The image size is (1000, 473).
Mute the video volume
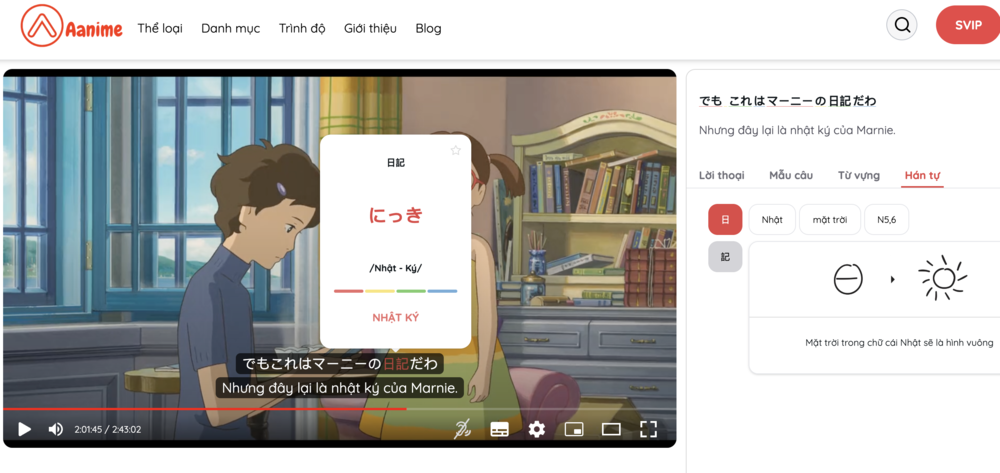[x=56, y=429]
